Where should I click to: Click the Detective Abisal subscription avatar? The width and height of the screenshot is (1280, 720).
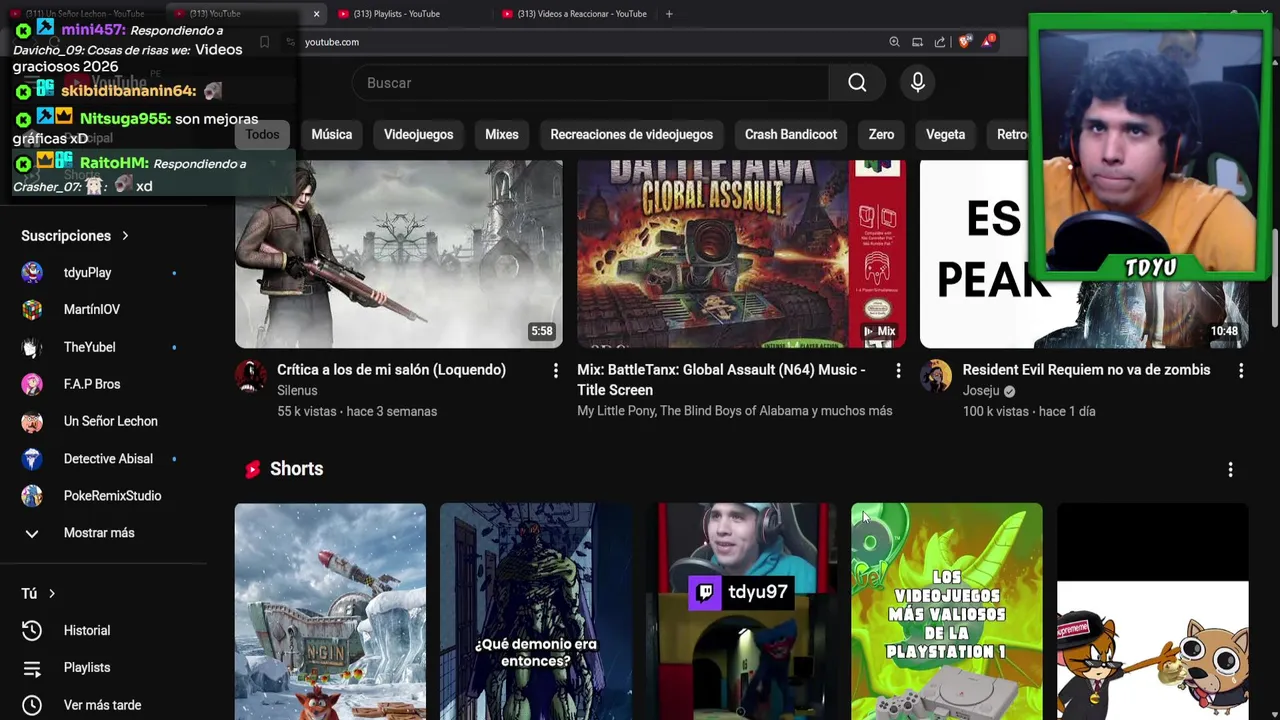[32, 459]
